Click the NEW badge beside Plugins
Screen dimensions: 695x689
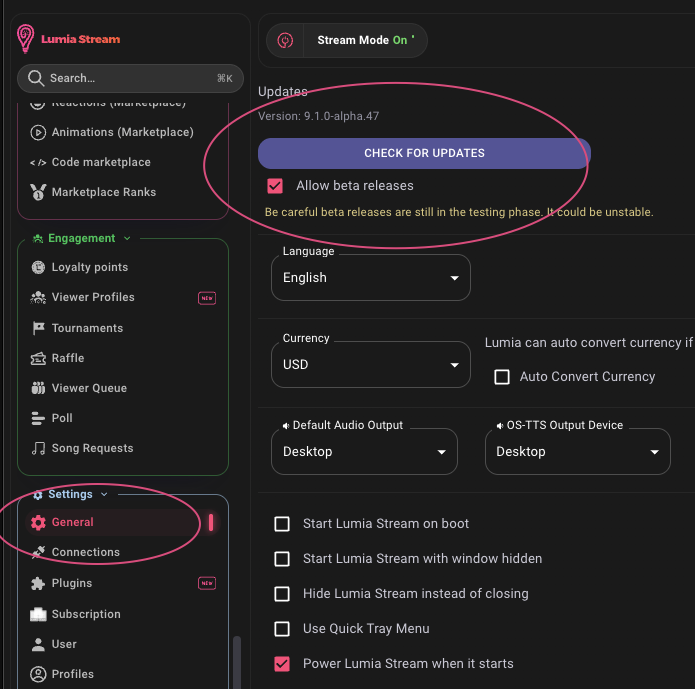coord(207,583)
